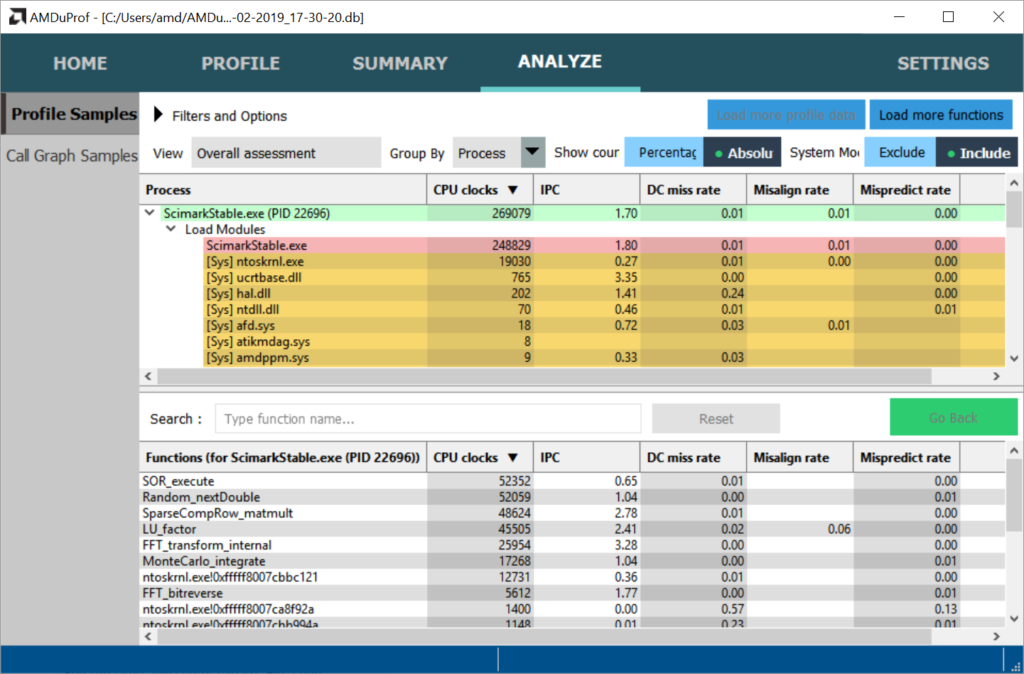Image resolution: width=1024 pixels, height=674 pixels.
Task: Collapse the Load Modules tree node
Action: [171, 229]
